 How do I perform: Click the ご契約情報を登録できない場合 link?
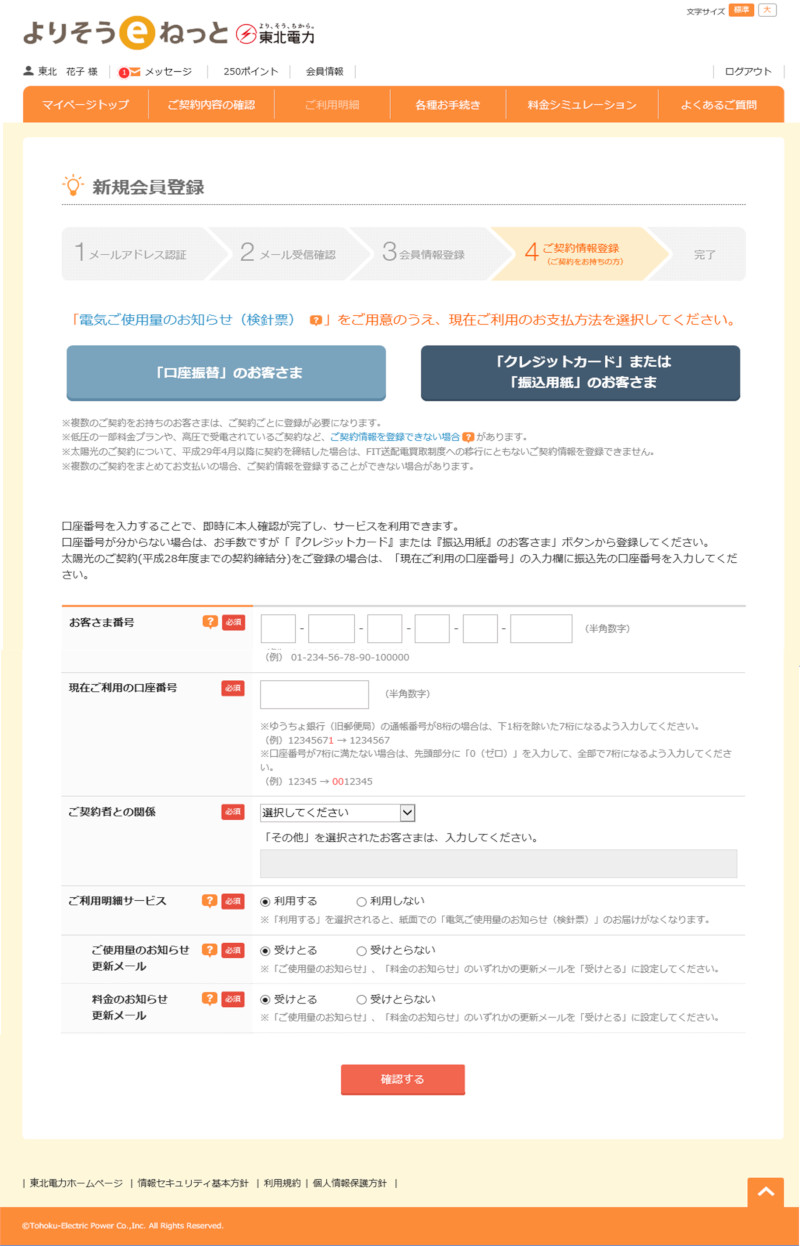(395, 437)
